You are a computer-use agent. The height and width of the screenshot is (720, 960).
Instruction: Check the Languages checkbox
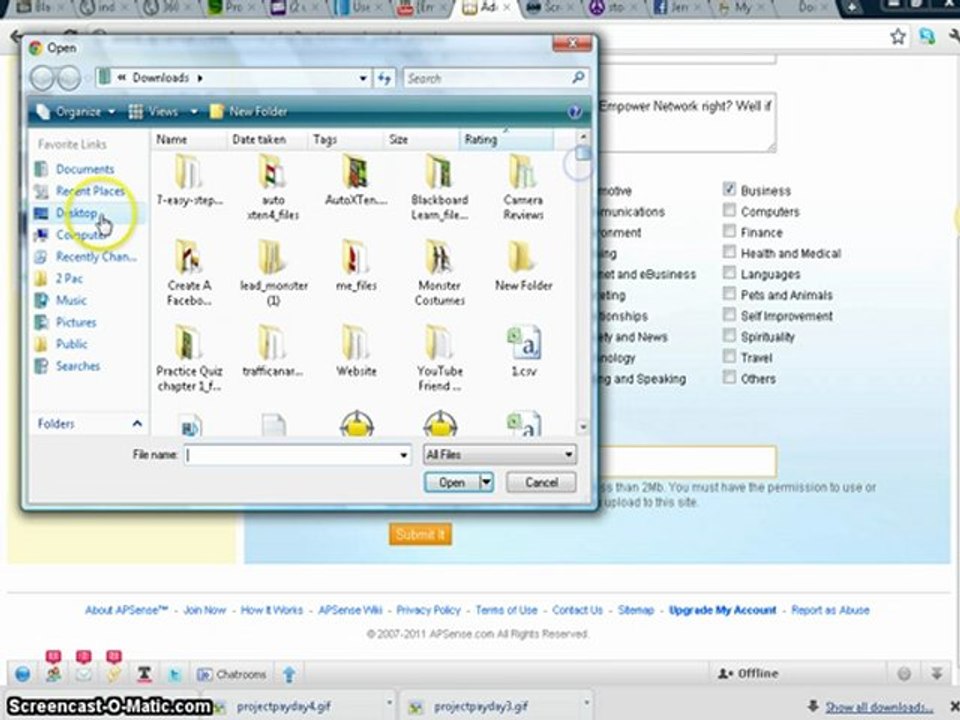pos(729,272)
